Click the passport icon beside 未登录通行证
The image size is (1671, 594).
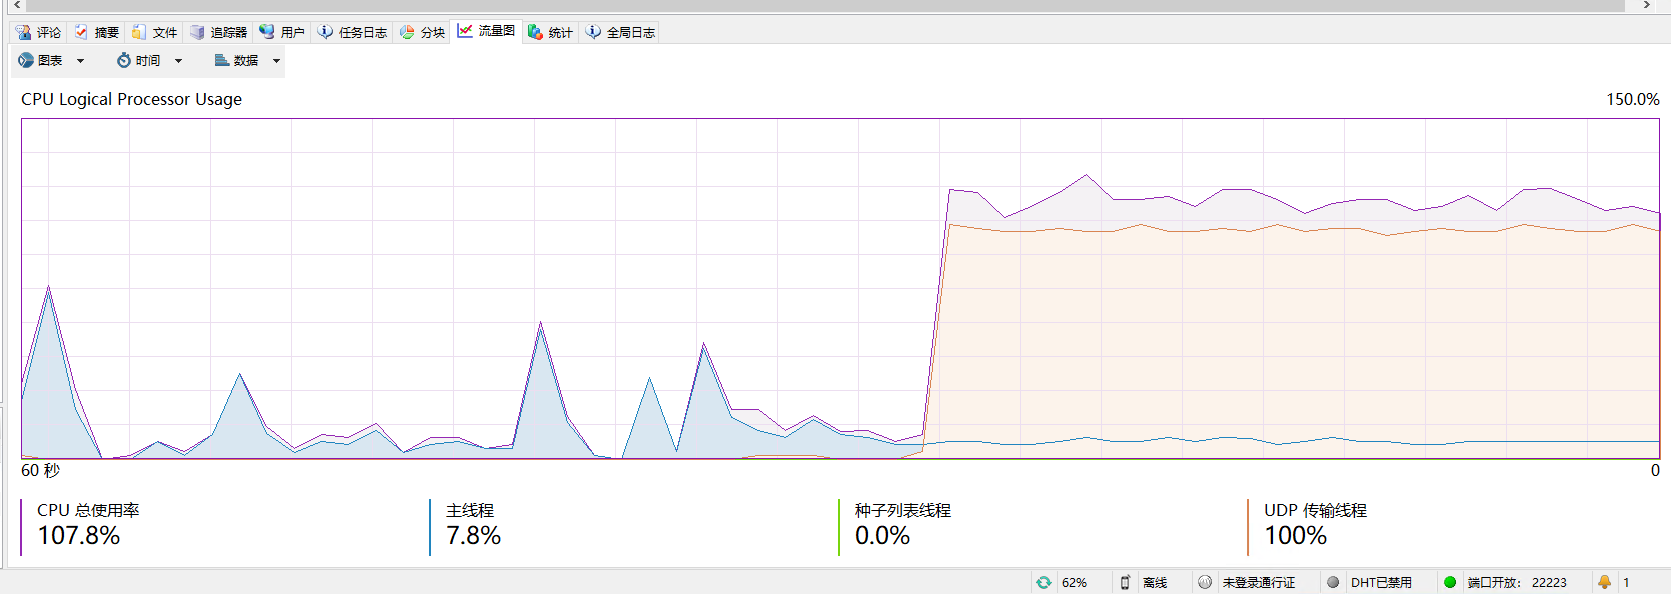pyautogui.click(x=1205, y=582)
